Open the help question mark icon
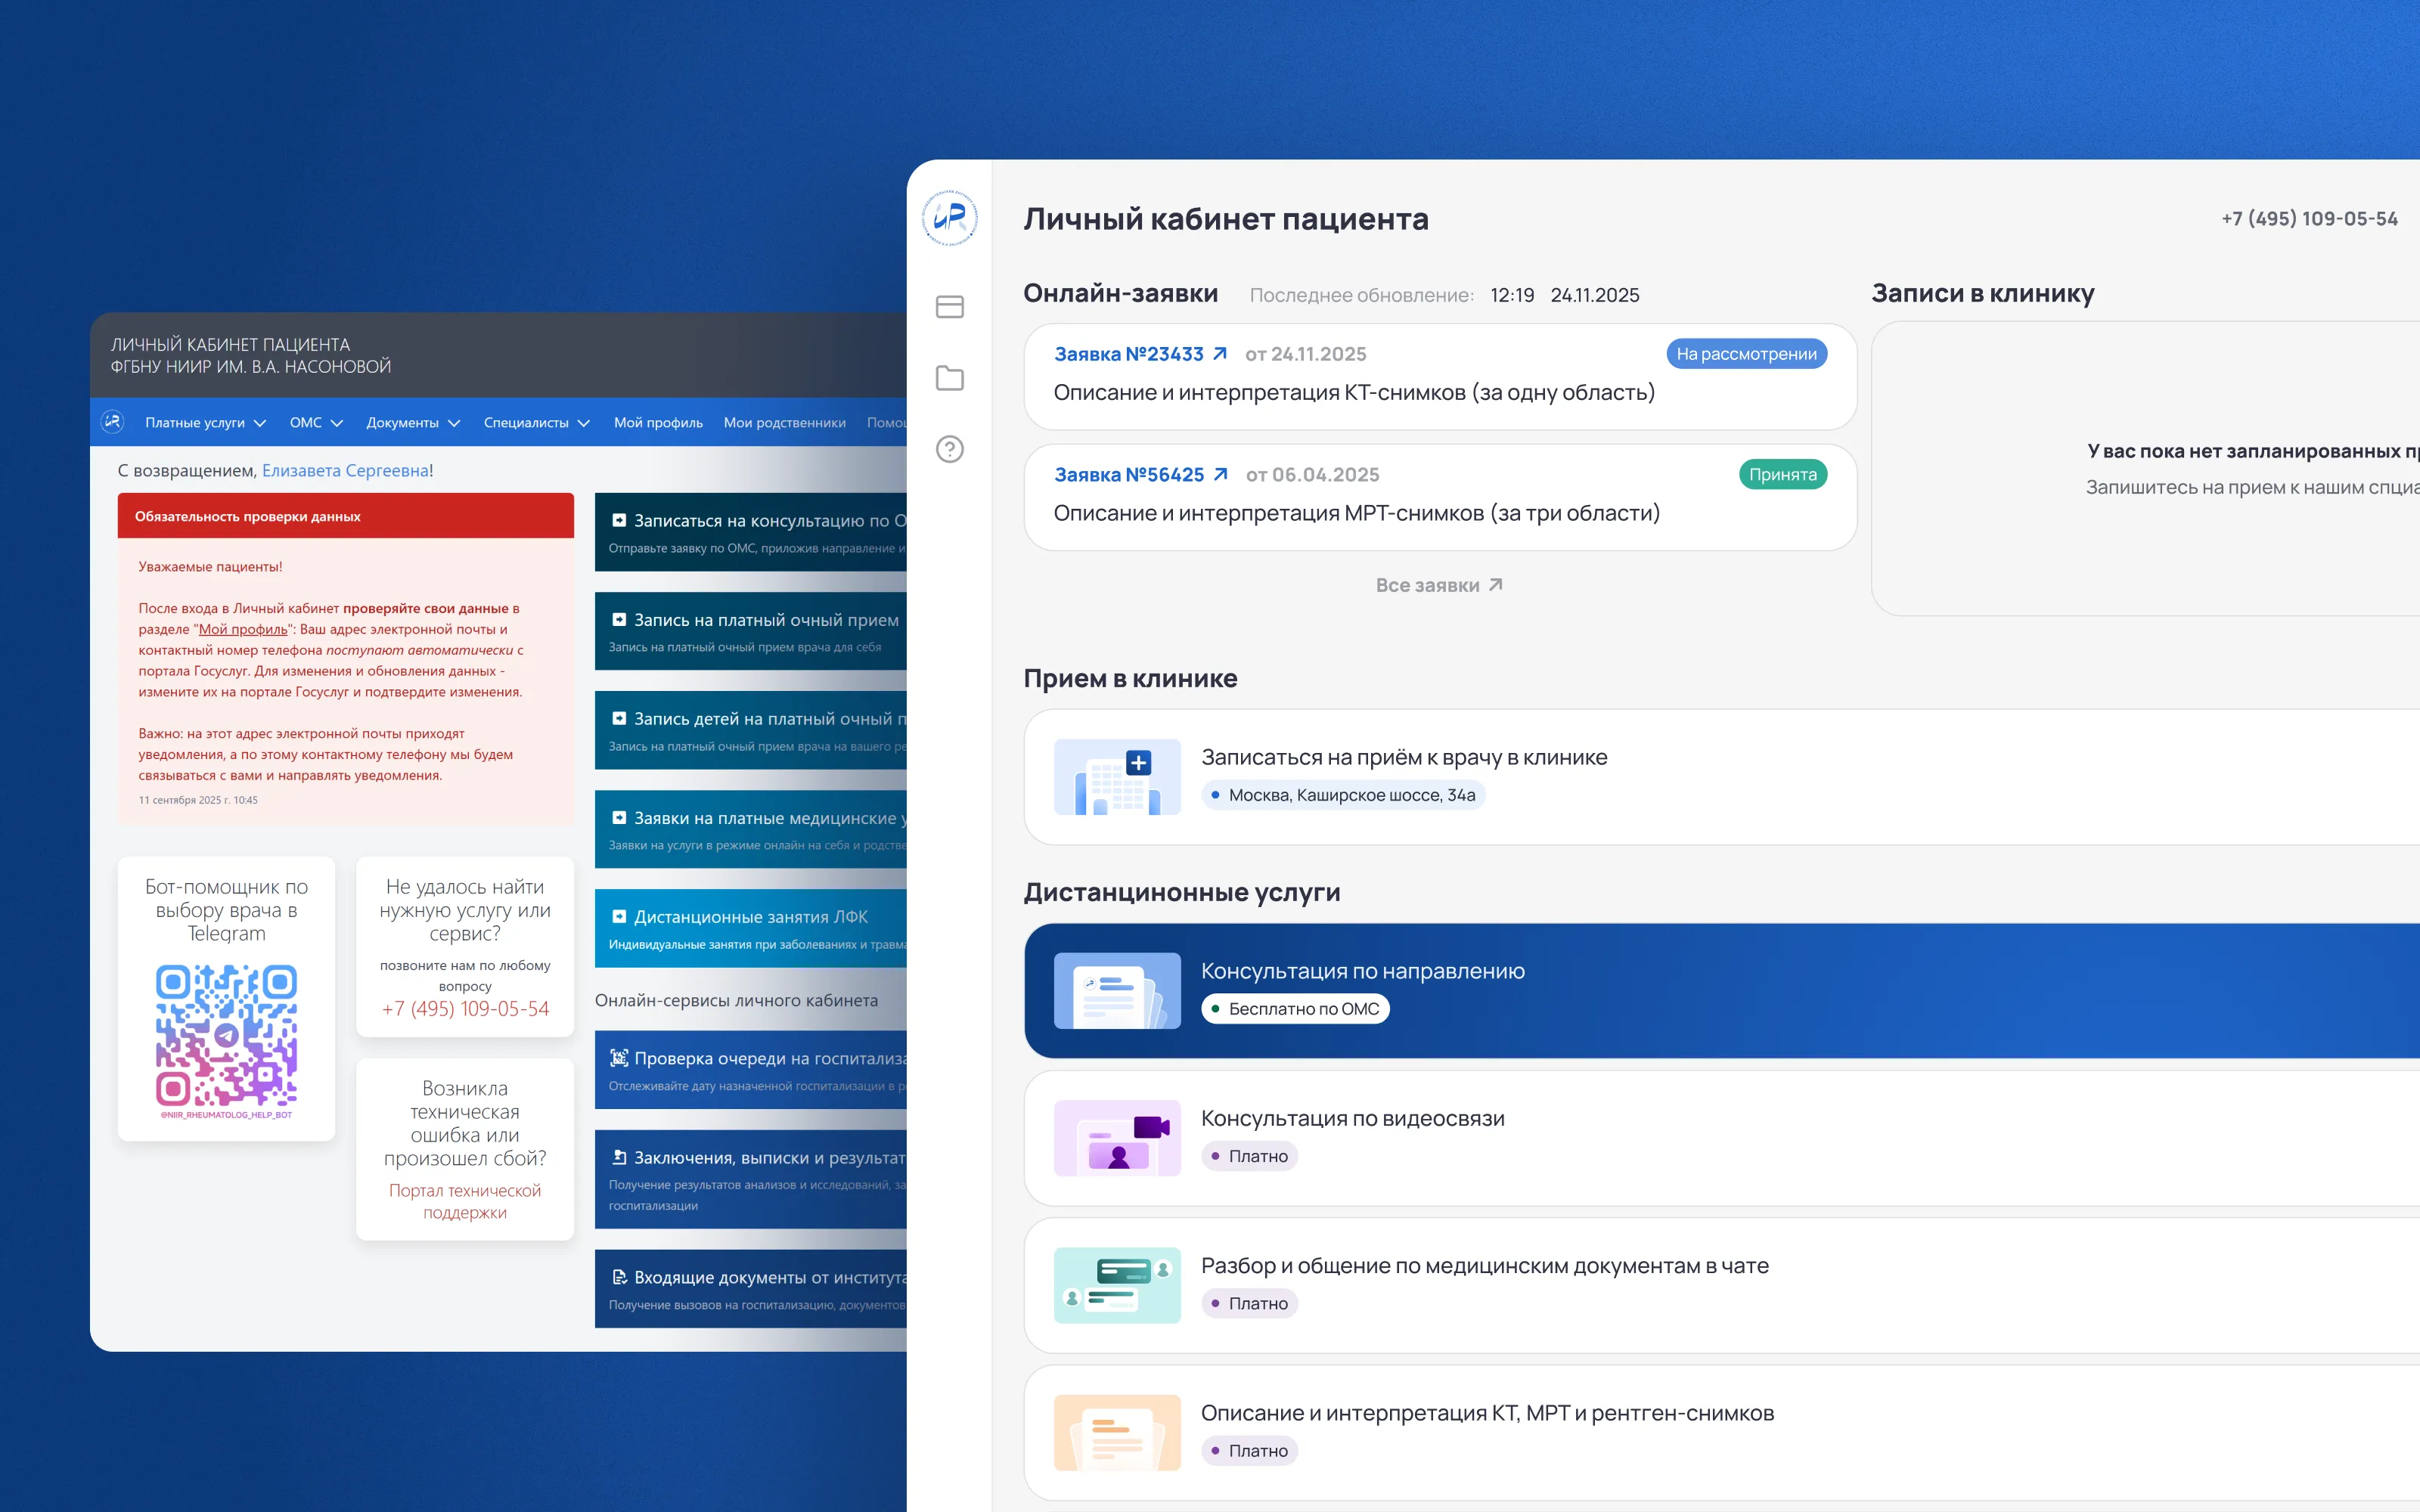Screen dimensions: 2420x1512 (949, 450)
